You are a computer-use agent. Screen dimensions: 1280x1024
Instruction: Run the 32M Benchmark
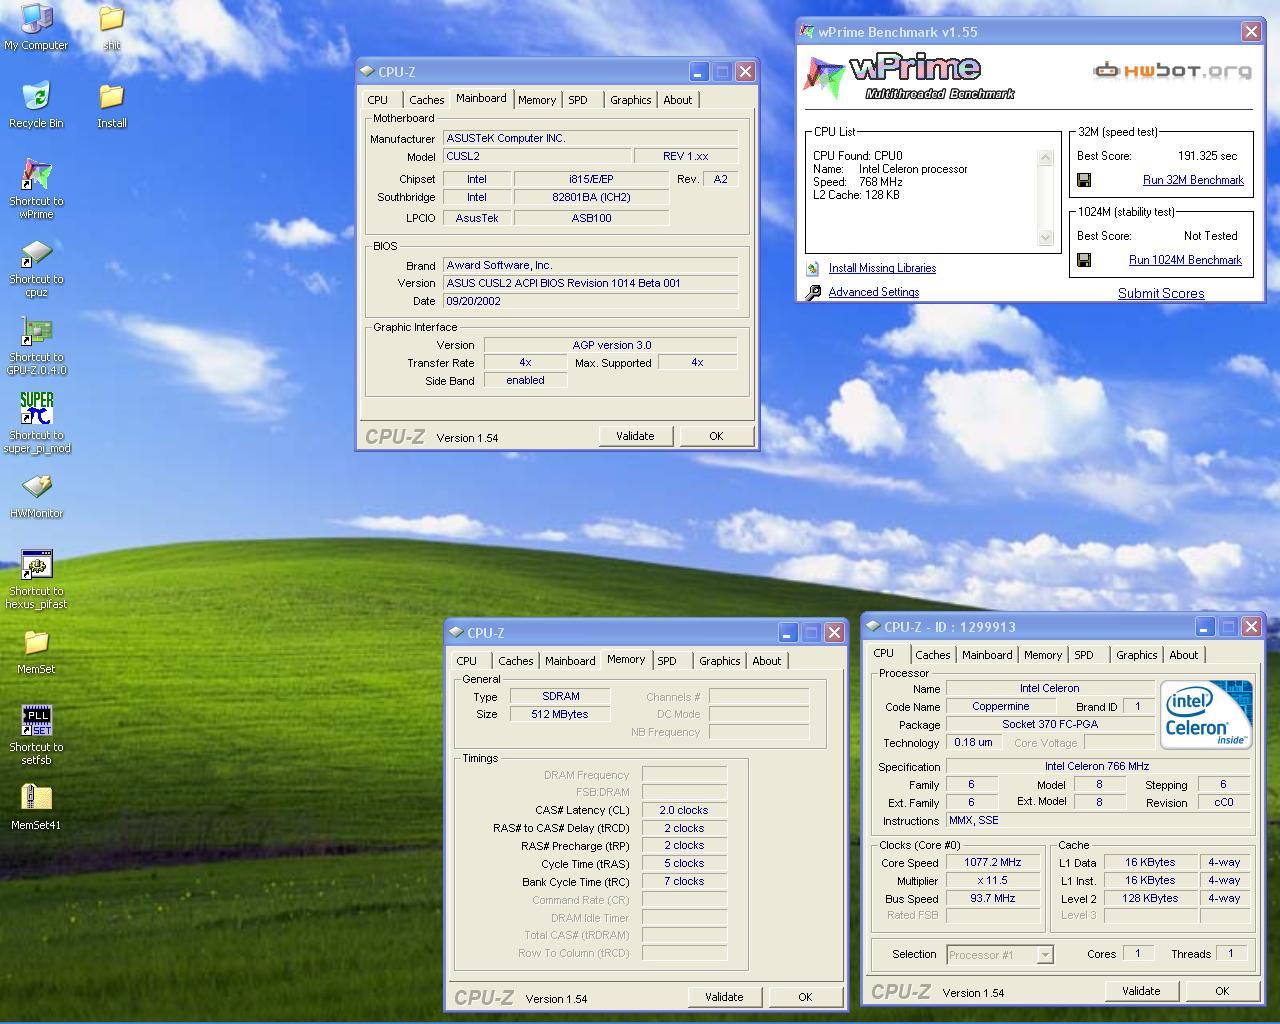click(x=1193, y=180)
